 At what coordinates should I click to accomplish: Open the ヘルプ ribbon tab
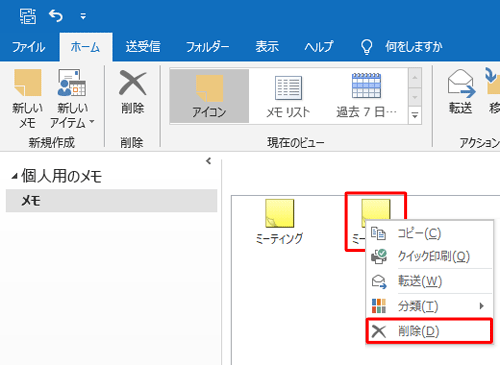[x=319, y=47]
